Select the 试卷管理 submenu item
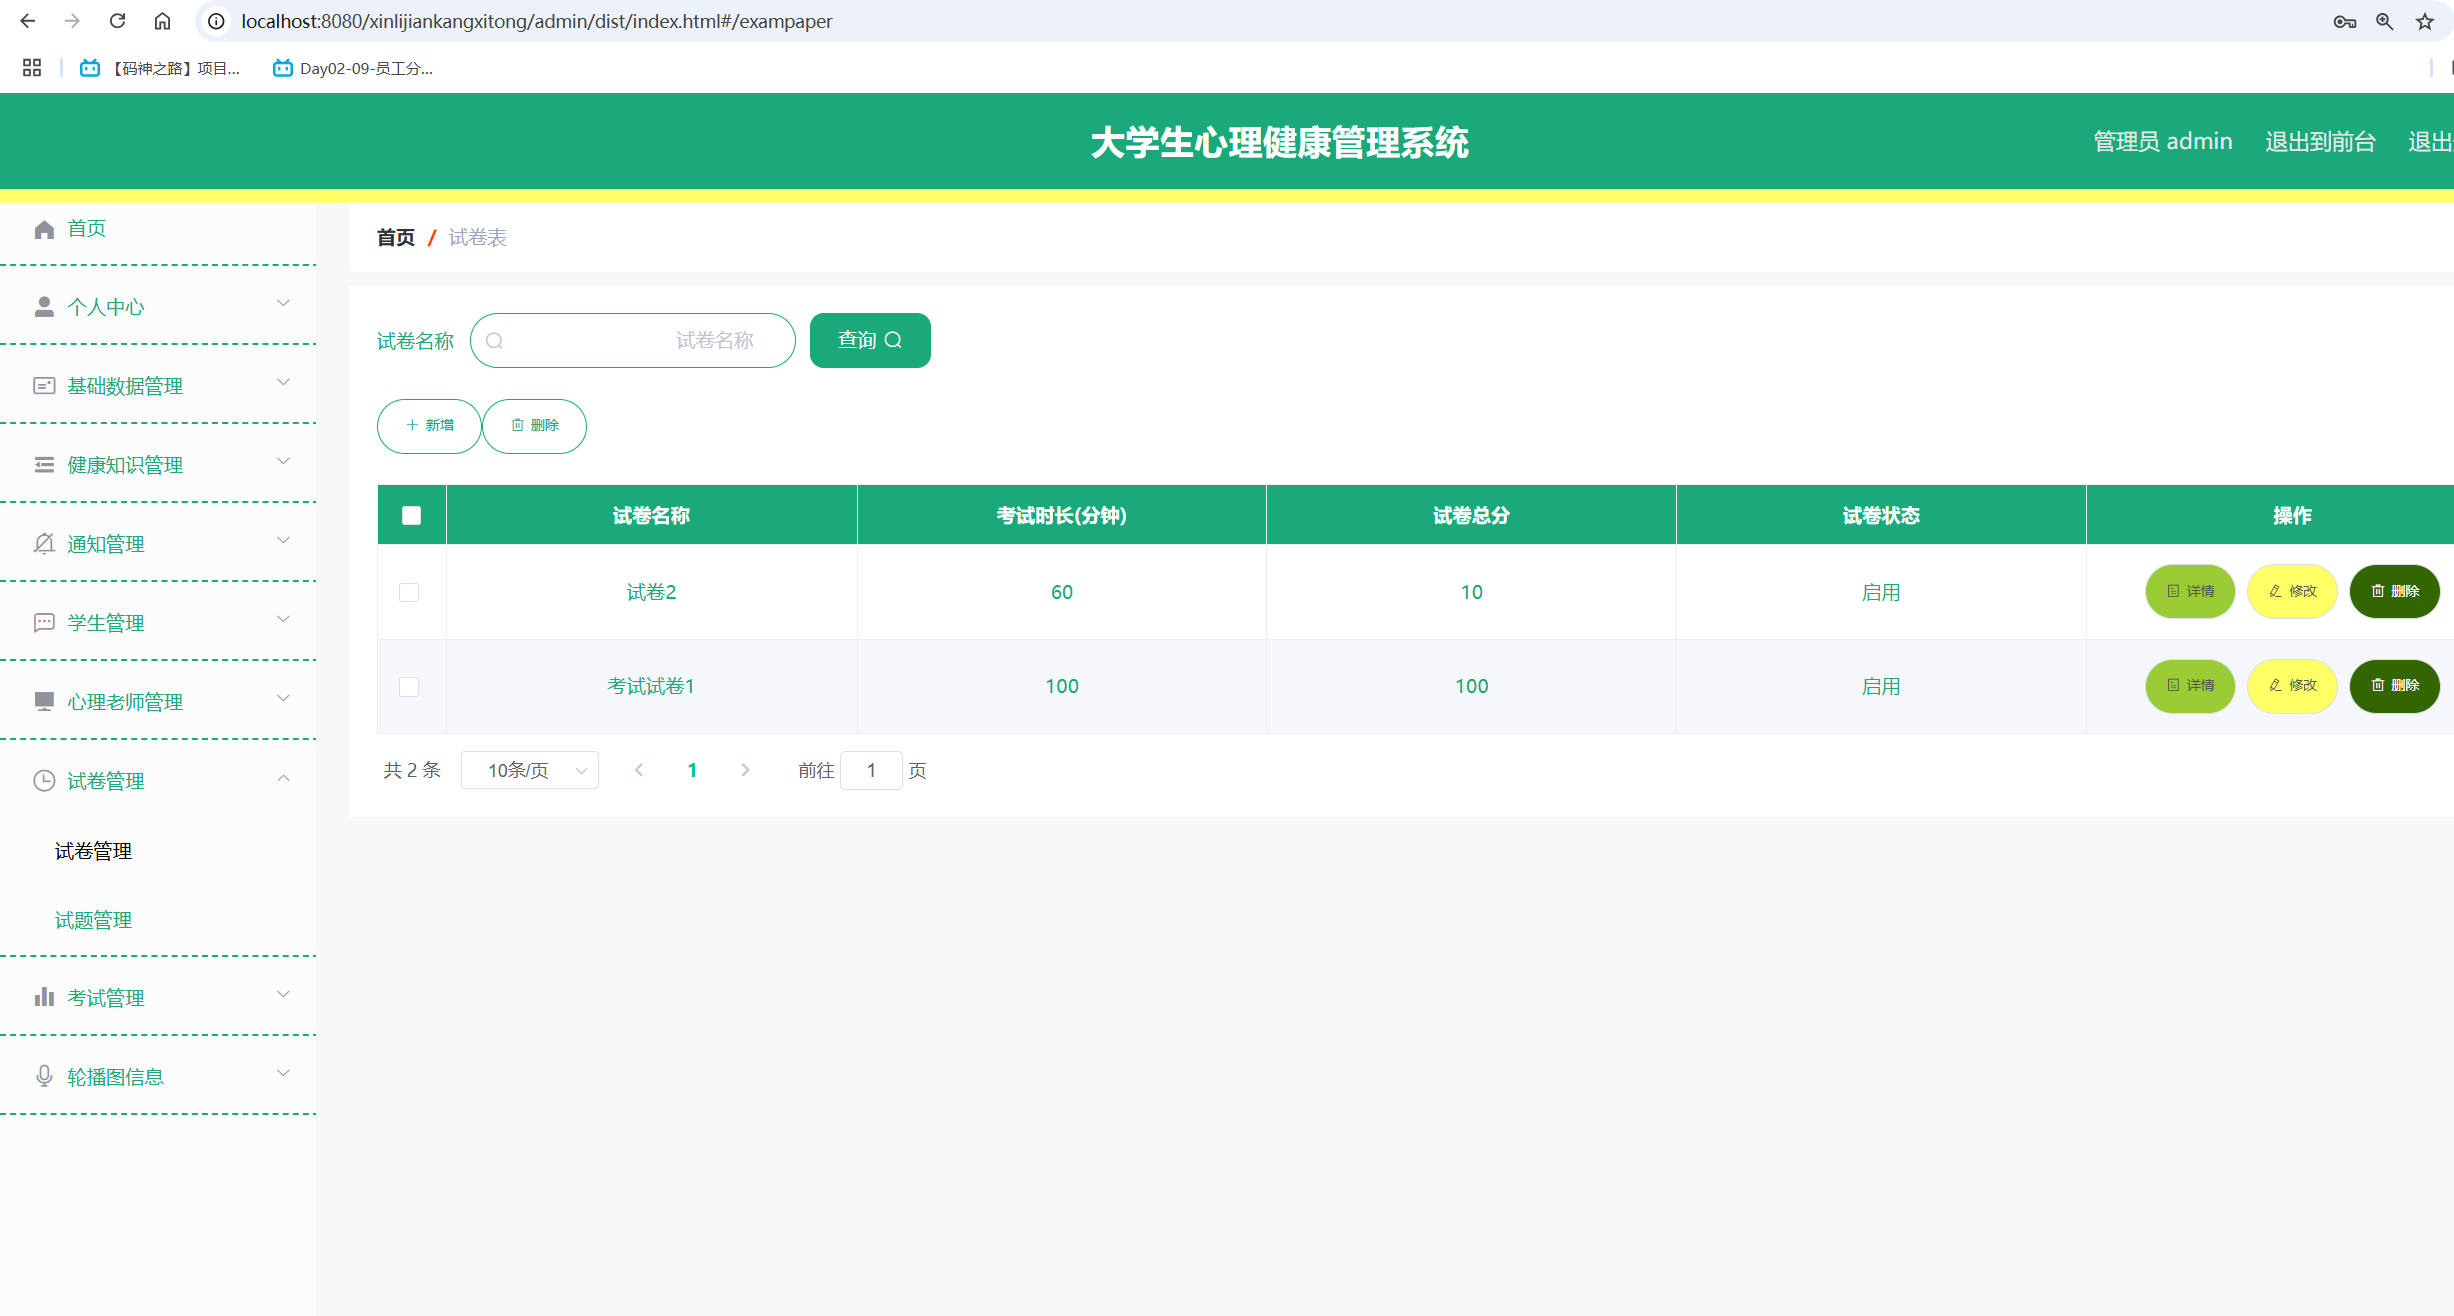This screenshot has height=1316, width=2454. click(93, 851)
